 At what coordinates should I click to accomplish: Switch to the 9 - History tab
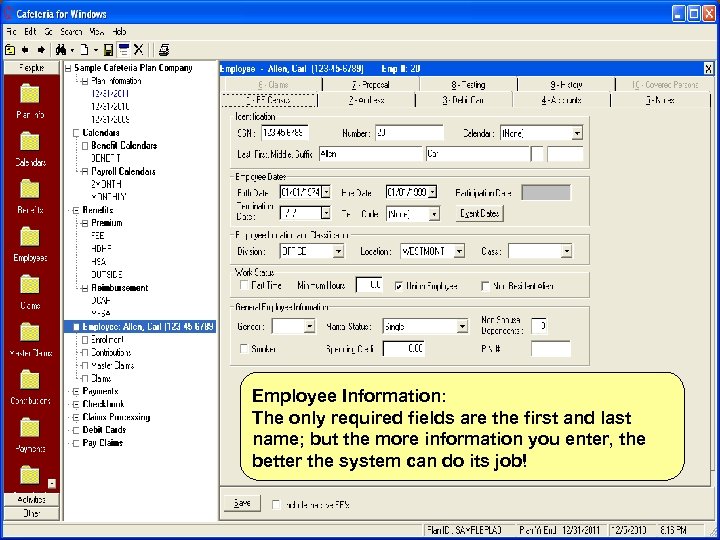(566, 85)
